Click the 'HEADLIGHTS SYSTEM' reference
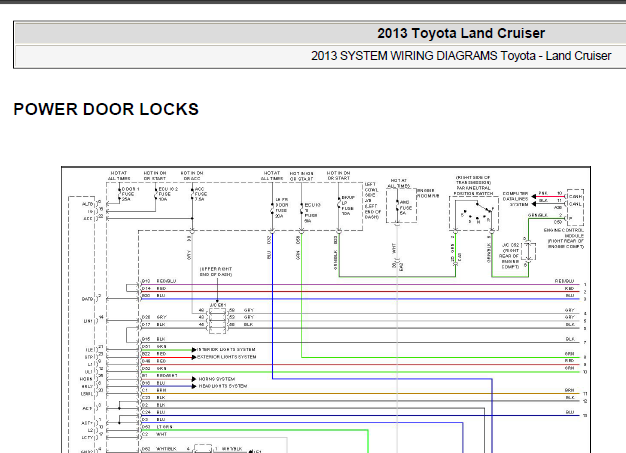 [x=223, y=386]
